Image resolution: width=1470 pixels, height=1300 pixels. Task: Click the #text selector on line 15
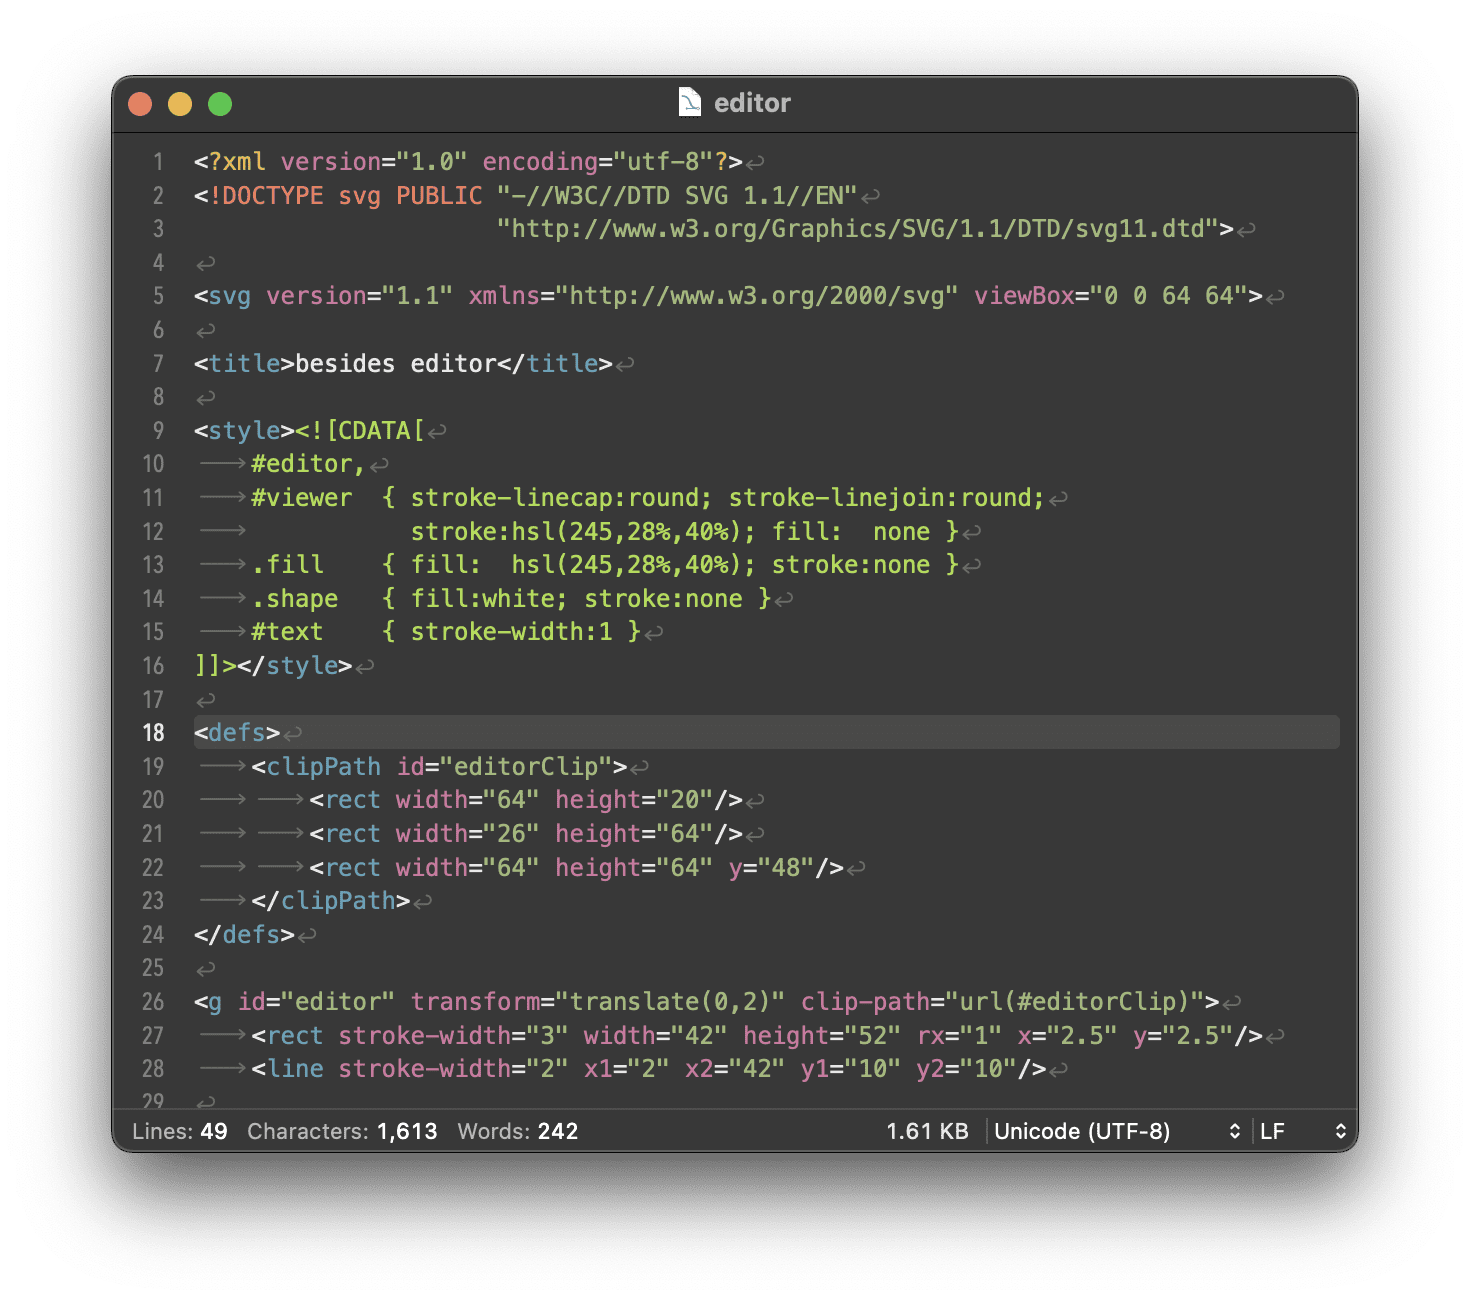click(x=288, y=632)
